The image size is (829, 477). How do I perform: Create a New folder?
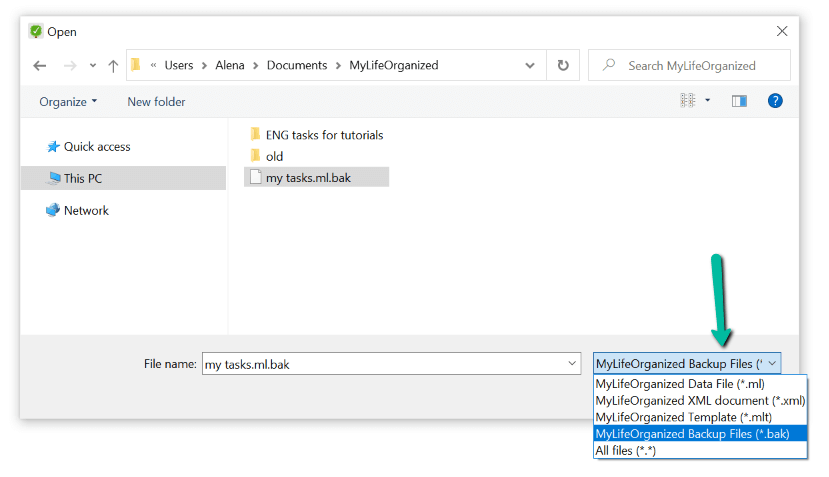156,102
